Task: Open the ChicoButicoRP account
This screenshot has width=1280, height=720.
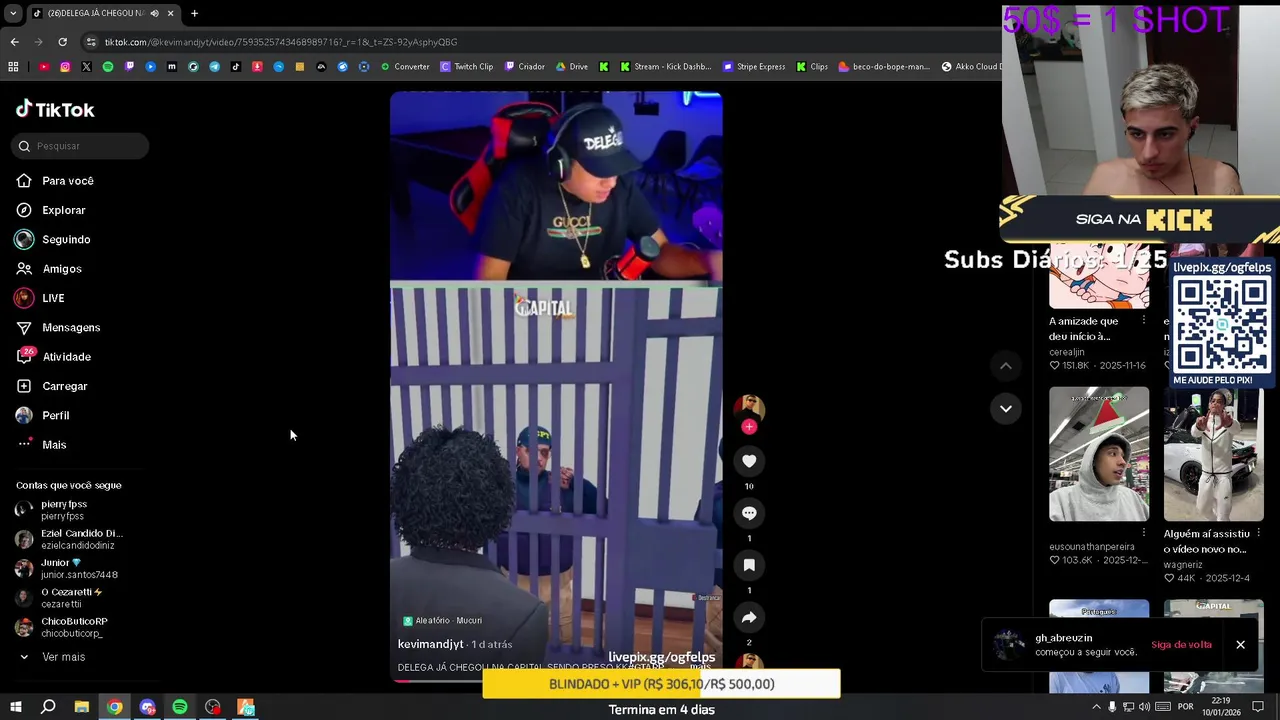Action: (x=61, y=627)
